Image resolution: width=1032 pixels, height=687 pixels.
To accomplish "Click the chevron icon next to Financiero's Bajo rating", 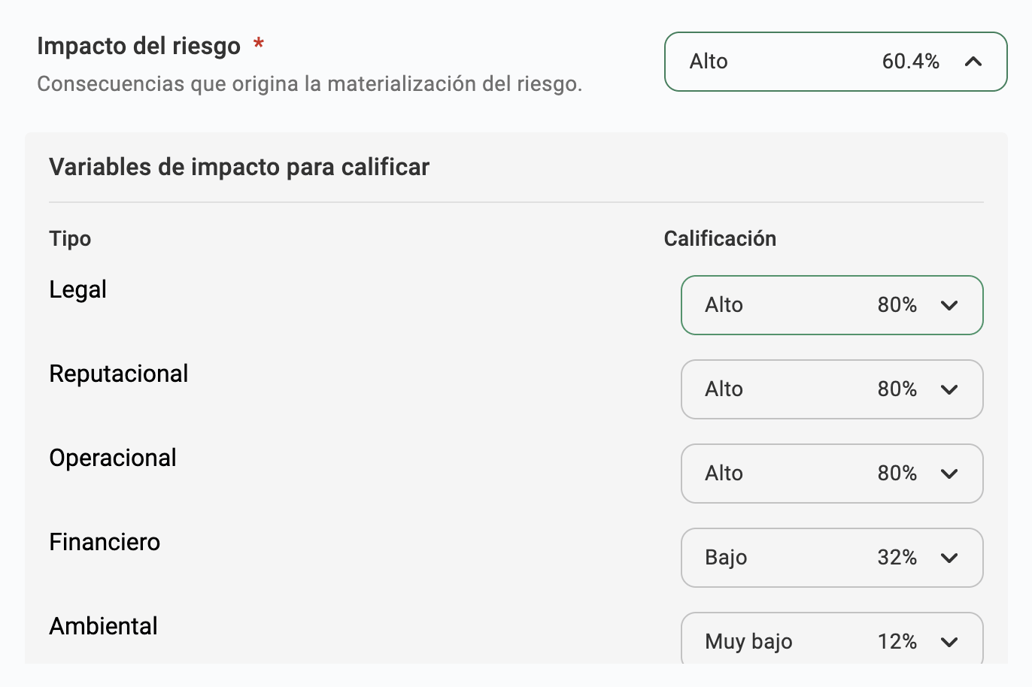I will click(950, 558).
